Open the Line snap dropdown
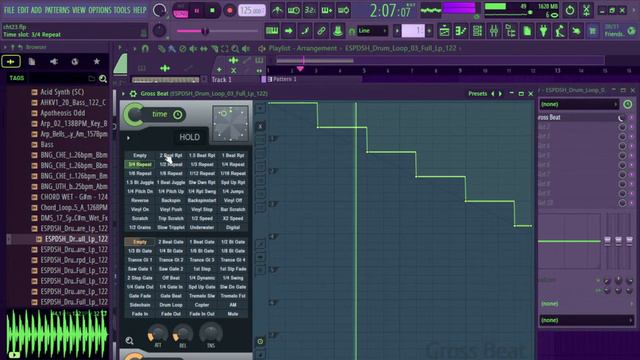Screen dimensions: 640x360 372,31
